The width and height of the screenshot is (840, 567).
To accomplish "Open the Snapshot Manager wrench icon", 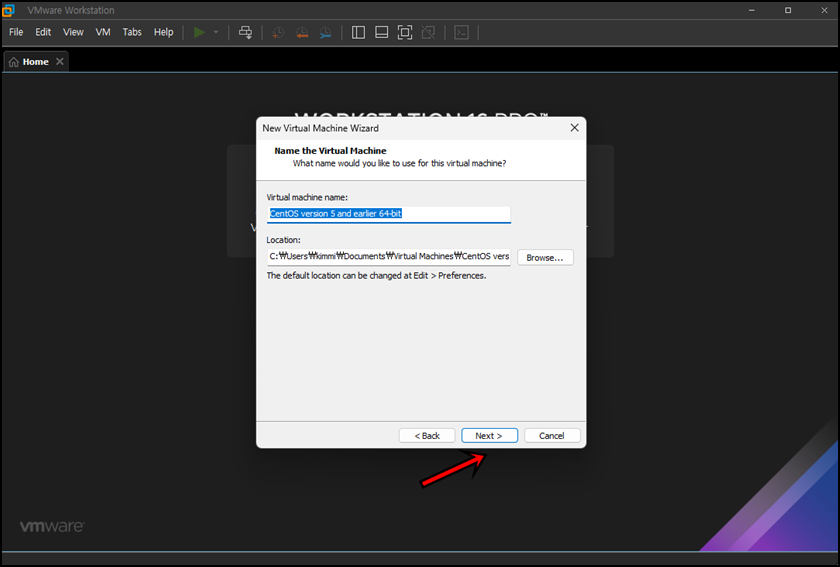I will point(326,33).
